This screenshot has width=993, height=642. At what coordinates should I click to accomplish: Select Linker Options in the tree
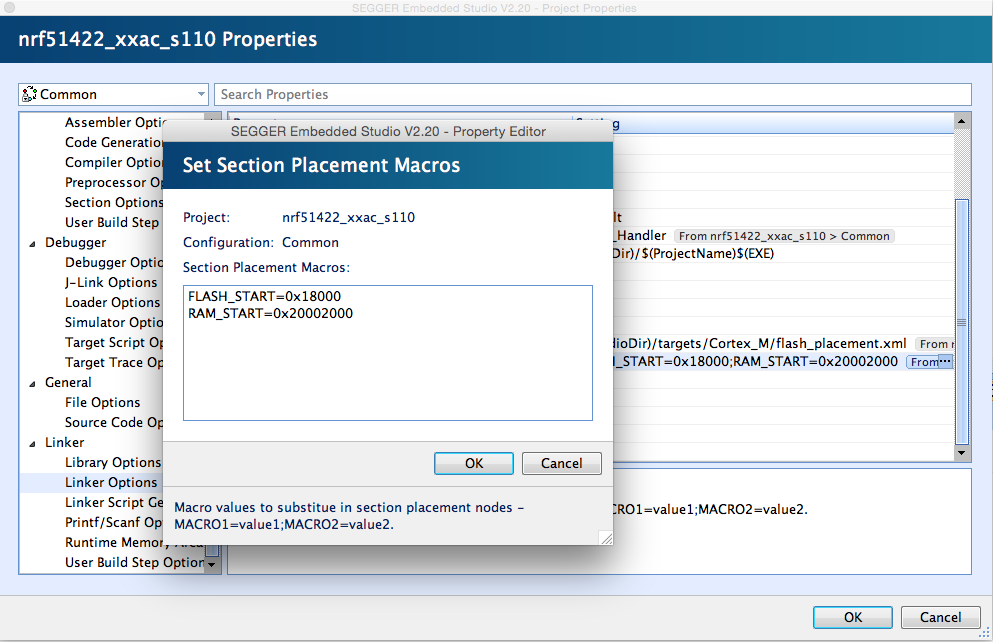[111, 482]
